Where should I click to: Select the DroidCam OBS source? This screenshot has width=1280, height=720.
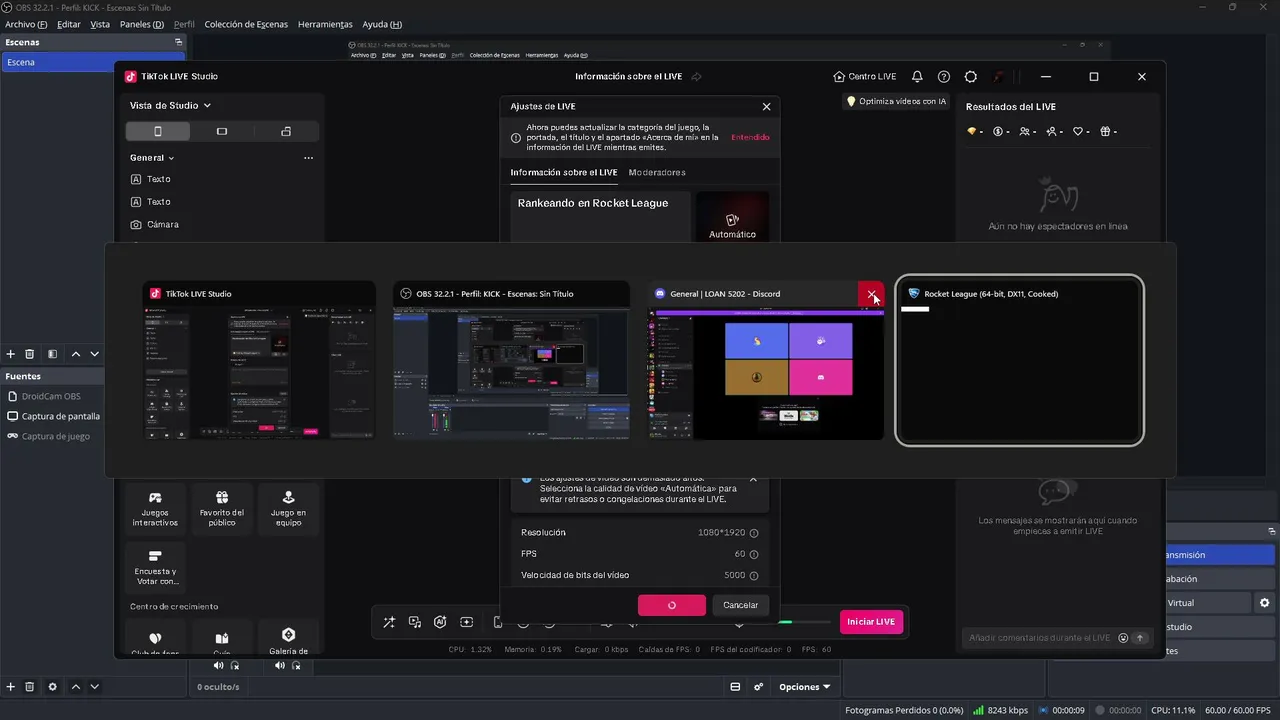[x=52, y=396]
